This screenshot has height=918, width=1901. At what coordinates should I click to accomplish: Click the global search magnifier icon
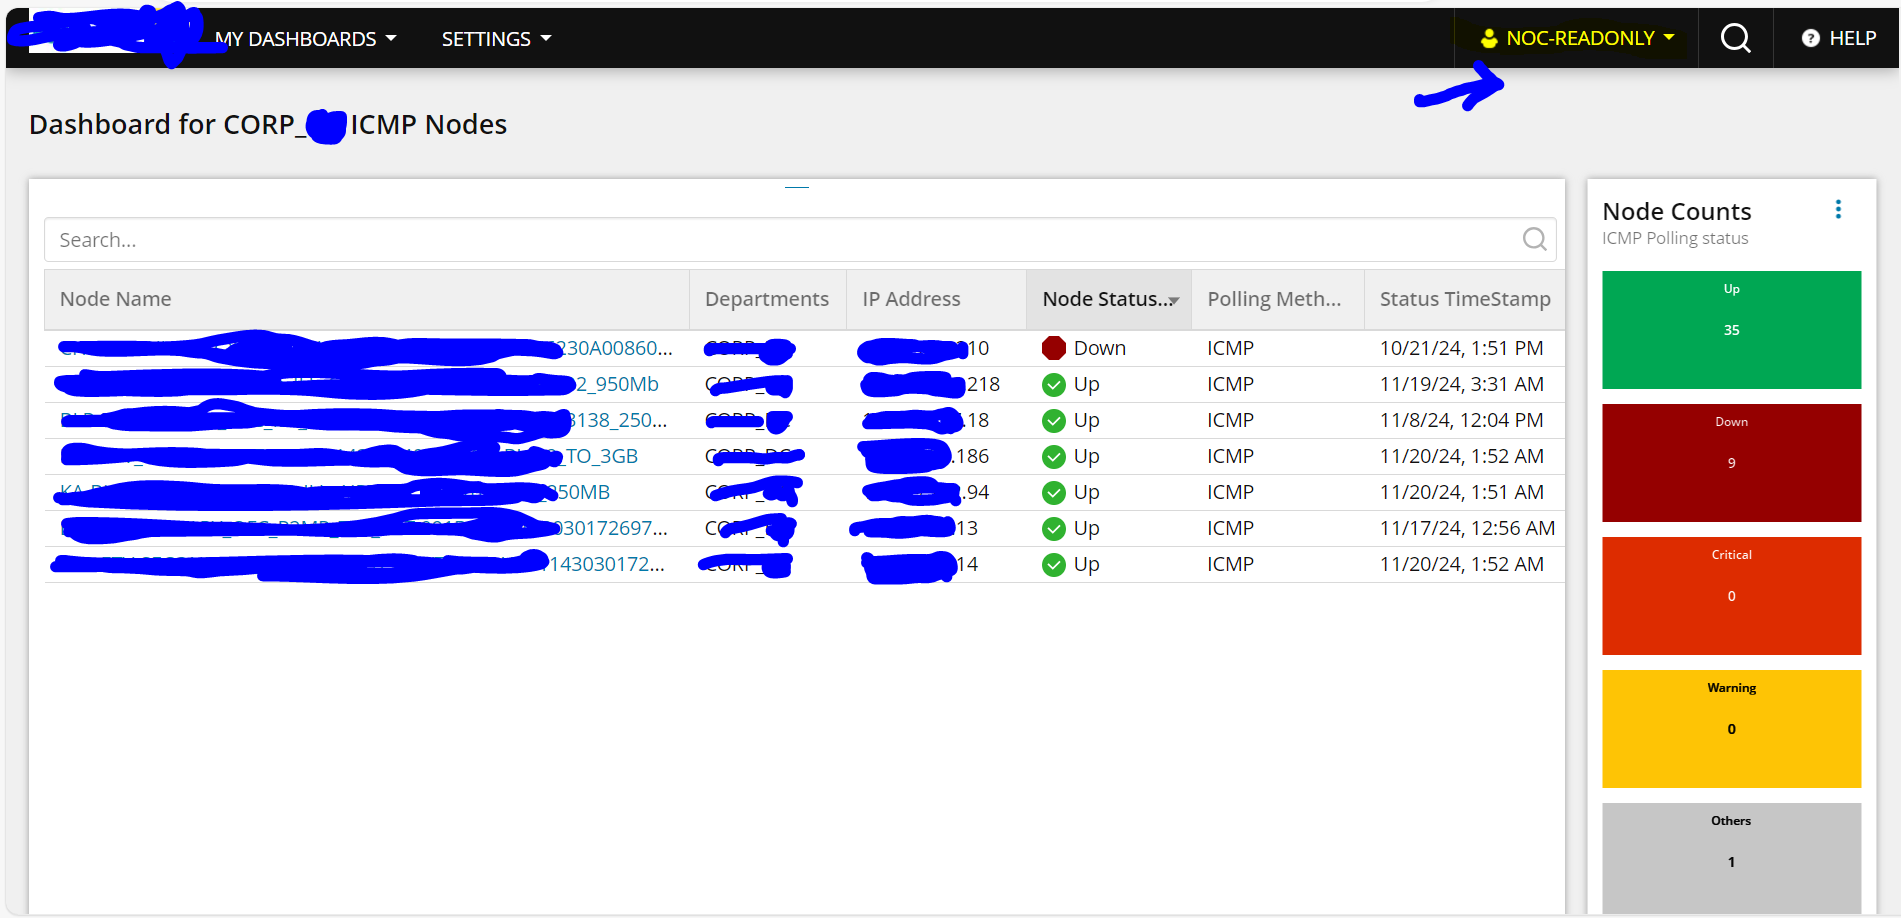[1735, 38]
